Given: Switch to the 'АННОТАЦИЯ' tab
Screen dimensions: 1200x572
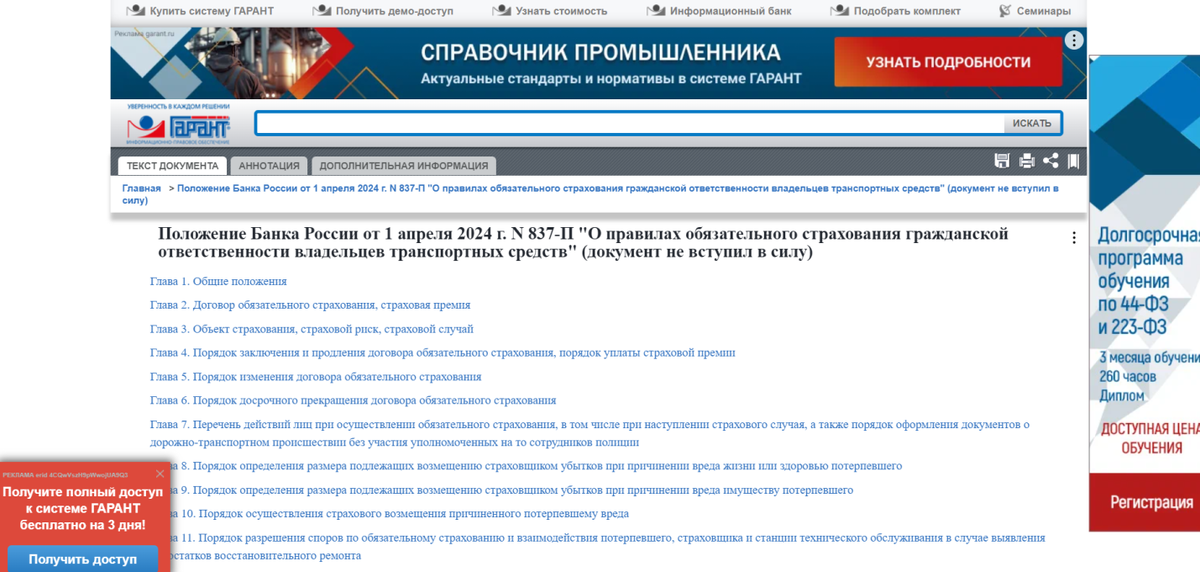Looking at the screenshot, I should click(x=269, y=166).
